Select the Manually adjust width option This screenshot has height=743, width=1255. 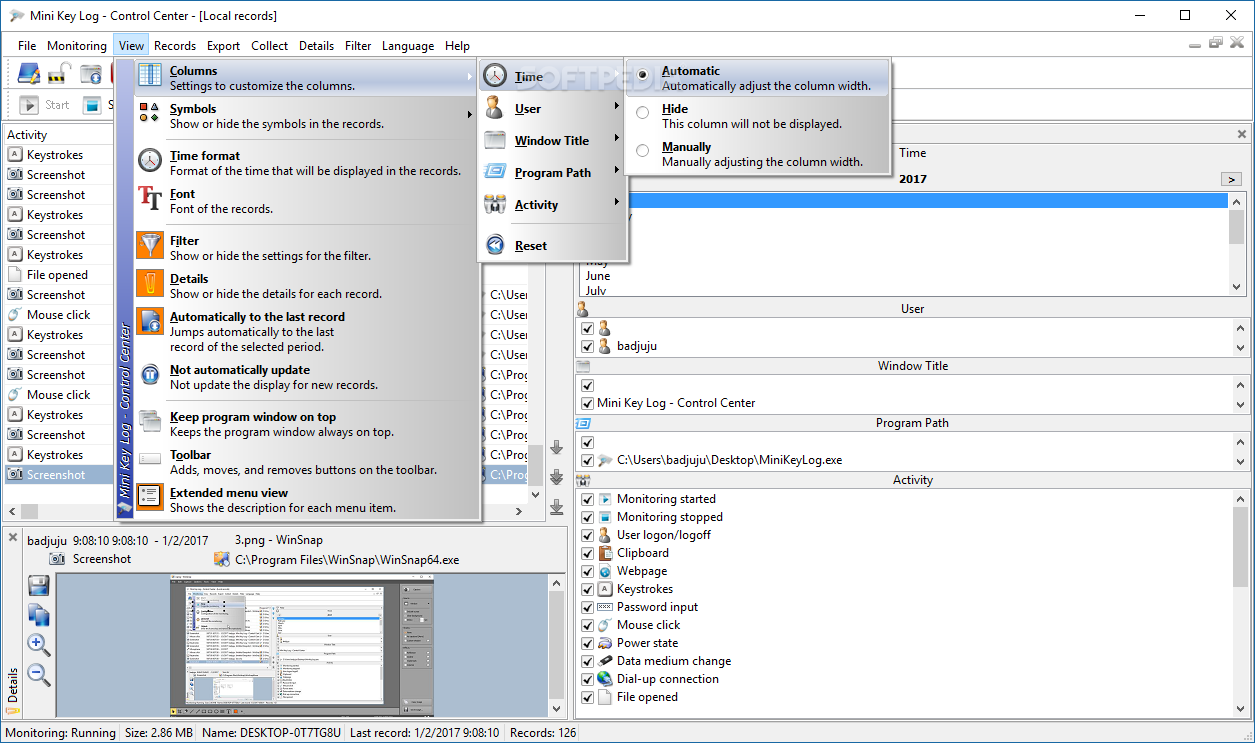(x=757, y=154)
